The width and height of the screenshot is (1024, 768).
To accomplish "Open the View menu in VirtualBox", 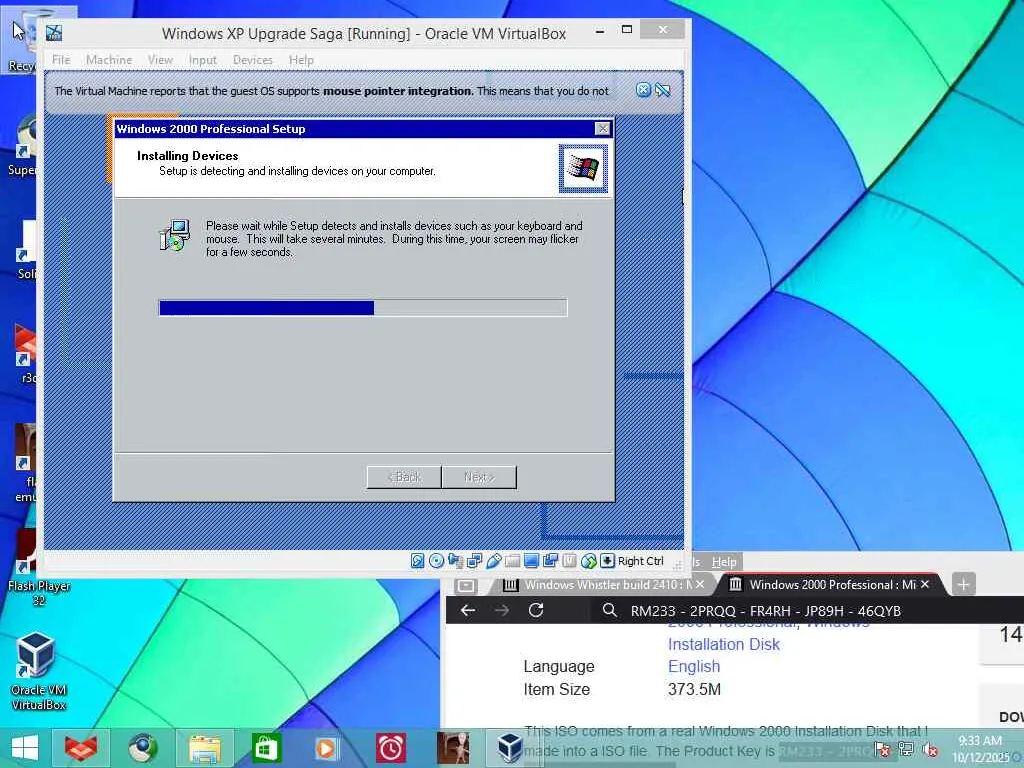I will pos(160,59).
